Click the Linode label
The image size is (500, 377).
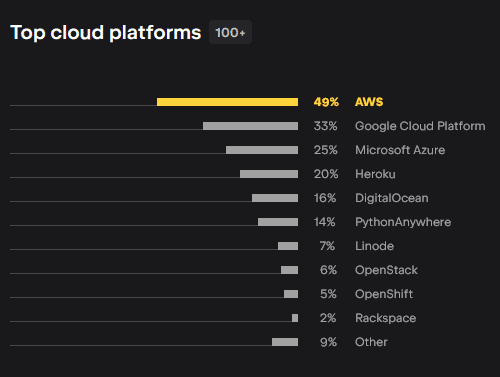point(374,246)
